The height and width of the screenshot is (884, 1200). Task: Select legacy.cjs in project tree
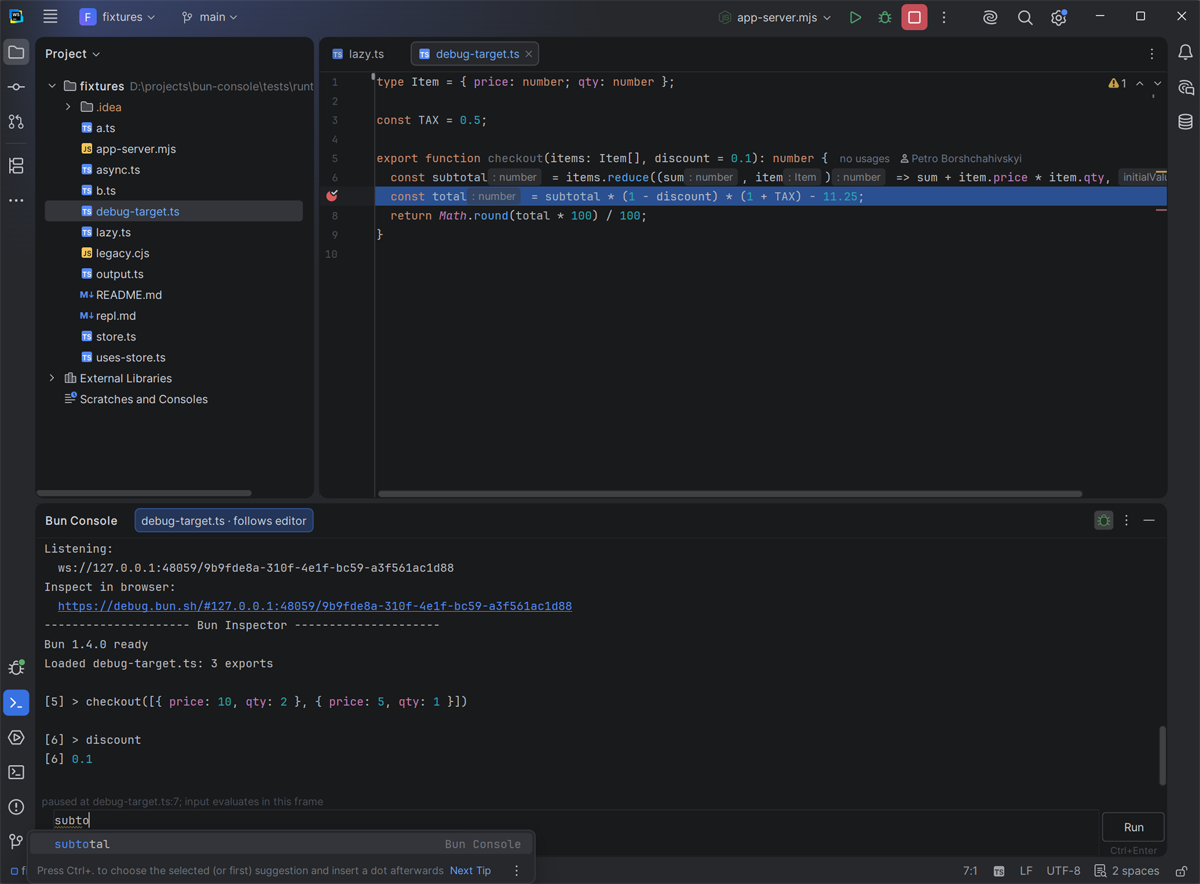coord(122,253)
